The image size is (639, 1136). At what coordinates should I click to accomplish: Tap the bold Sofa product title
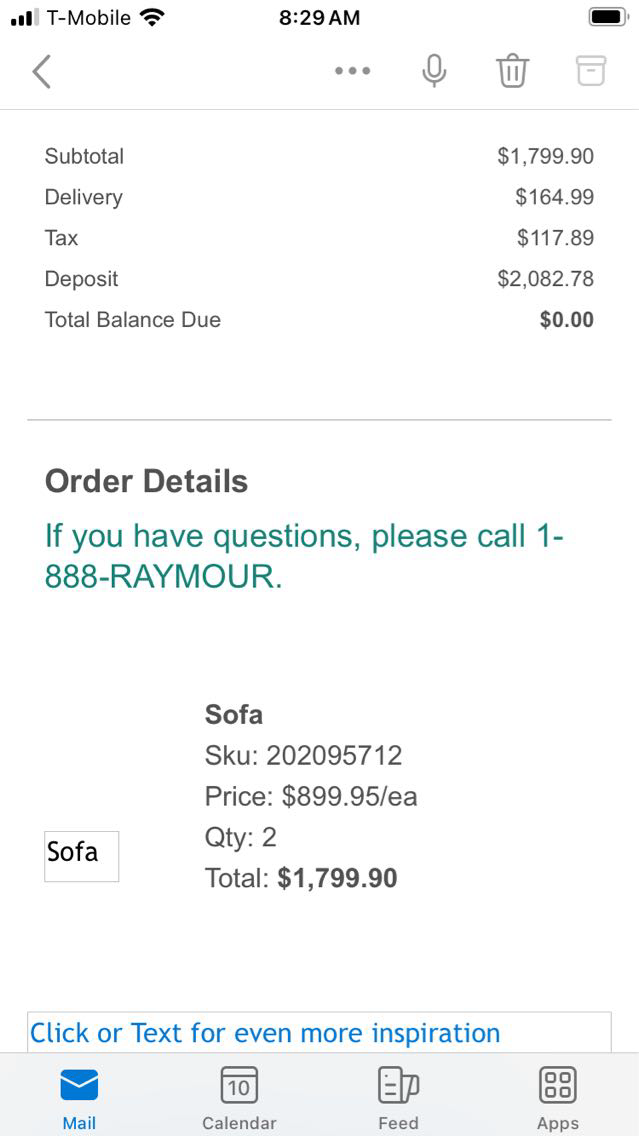[x=234, y=714]
